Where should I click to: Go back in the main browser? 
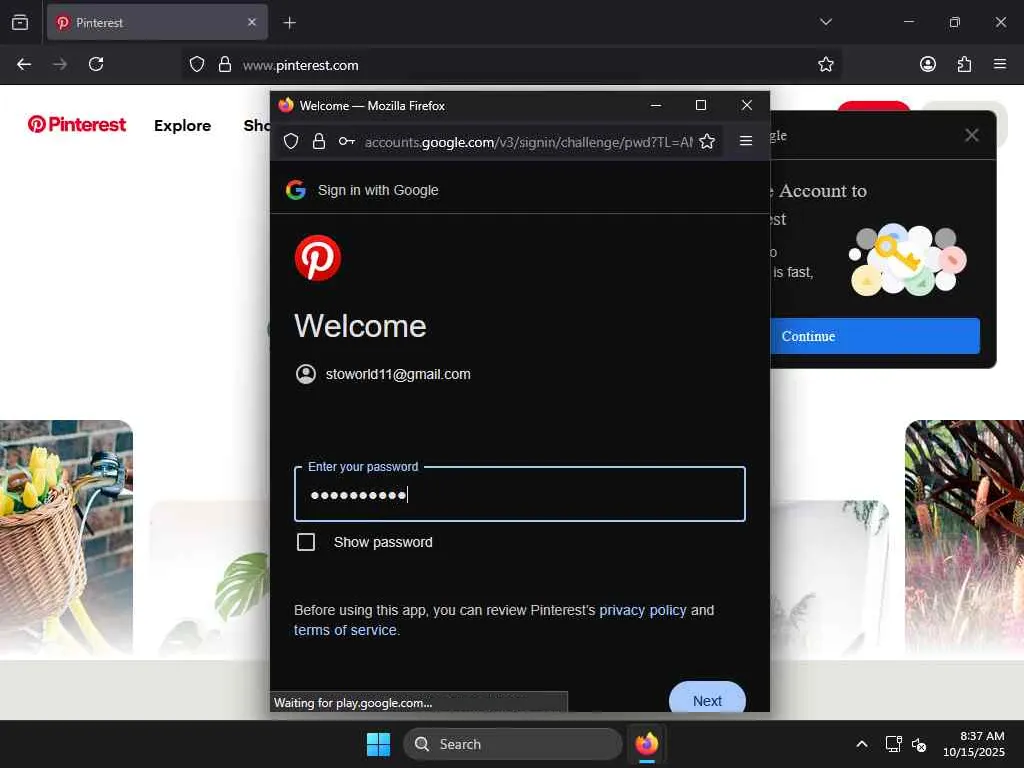(x=24, y=64)
